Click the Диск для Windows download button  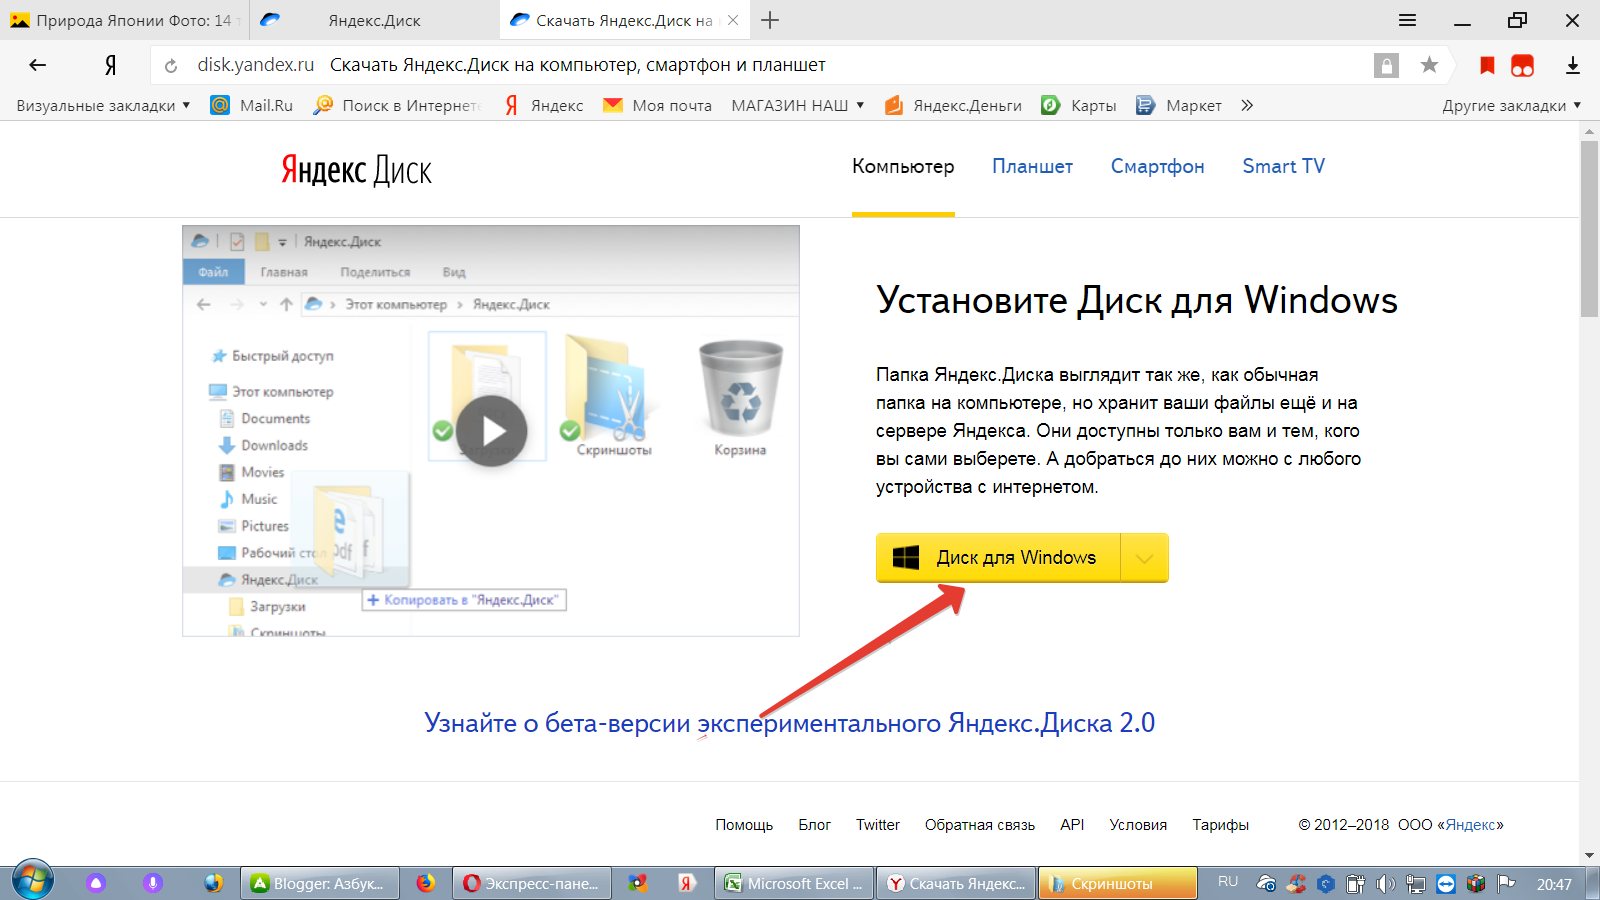tap(998, 558)
